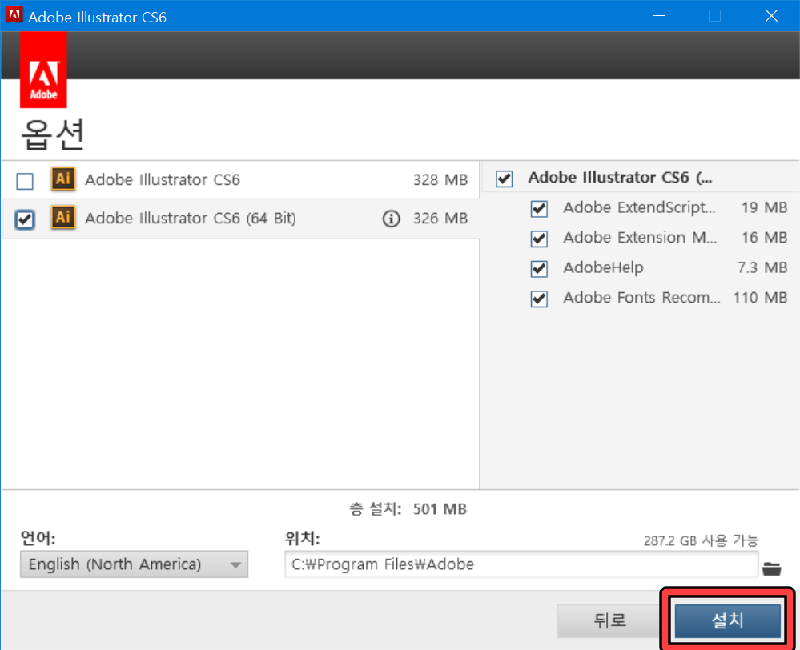Click the 287.2 GB available space text
The image size is (800, 650).
click(x=701, y=541)
